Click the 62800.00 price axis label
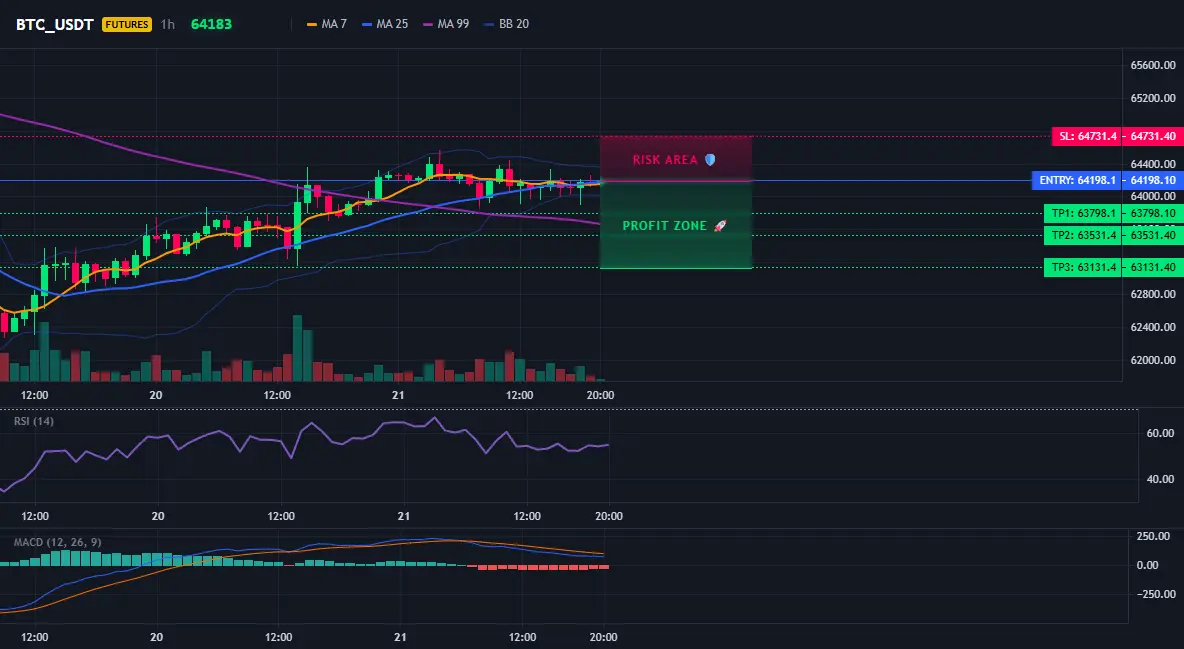This screenshot has width=1184, height=649. click(x=1153, y=294)
